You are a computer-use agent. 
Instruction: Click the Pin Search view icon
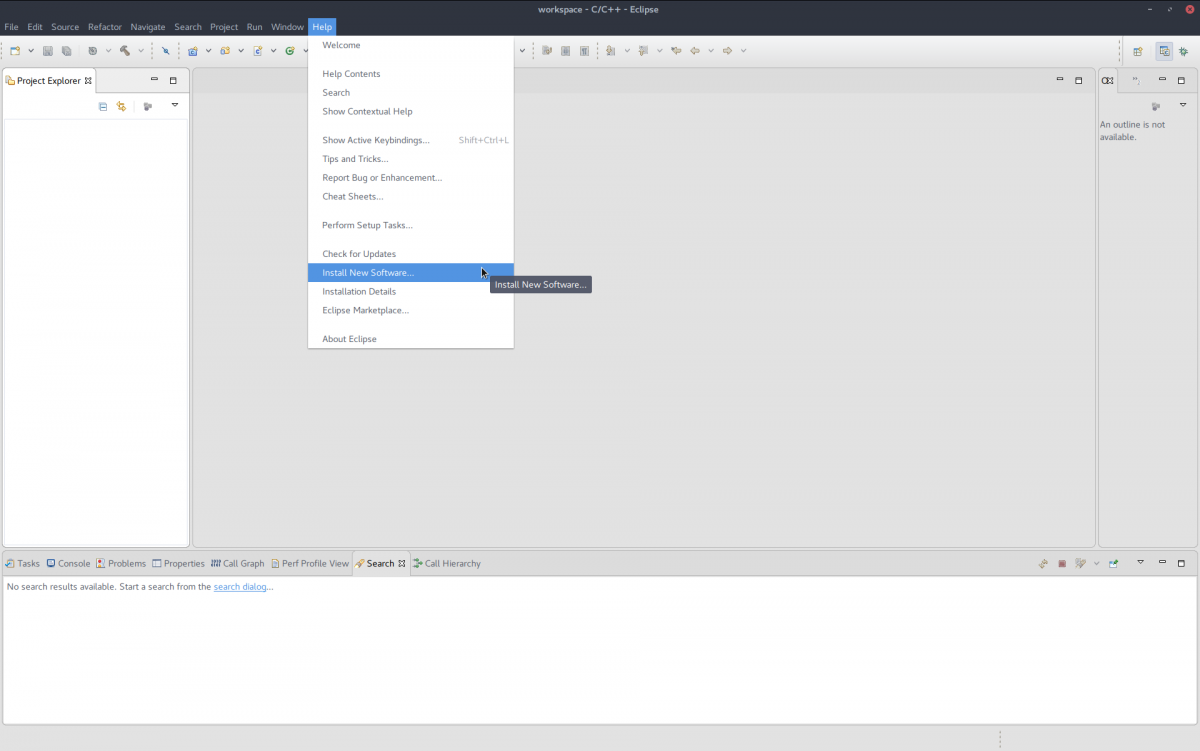(x=1113, y=564)
